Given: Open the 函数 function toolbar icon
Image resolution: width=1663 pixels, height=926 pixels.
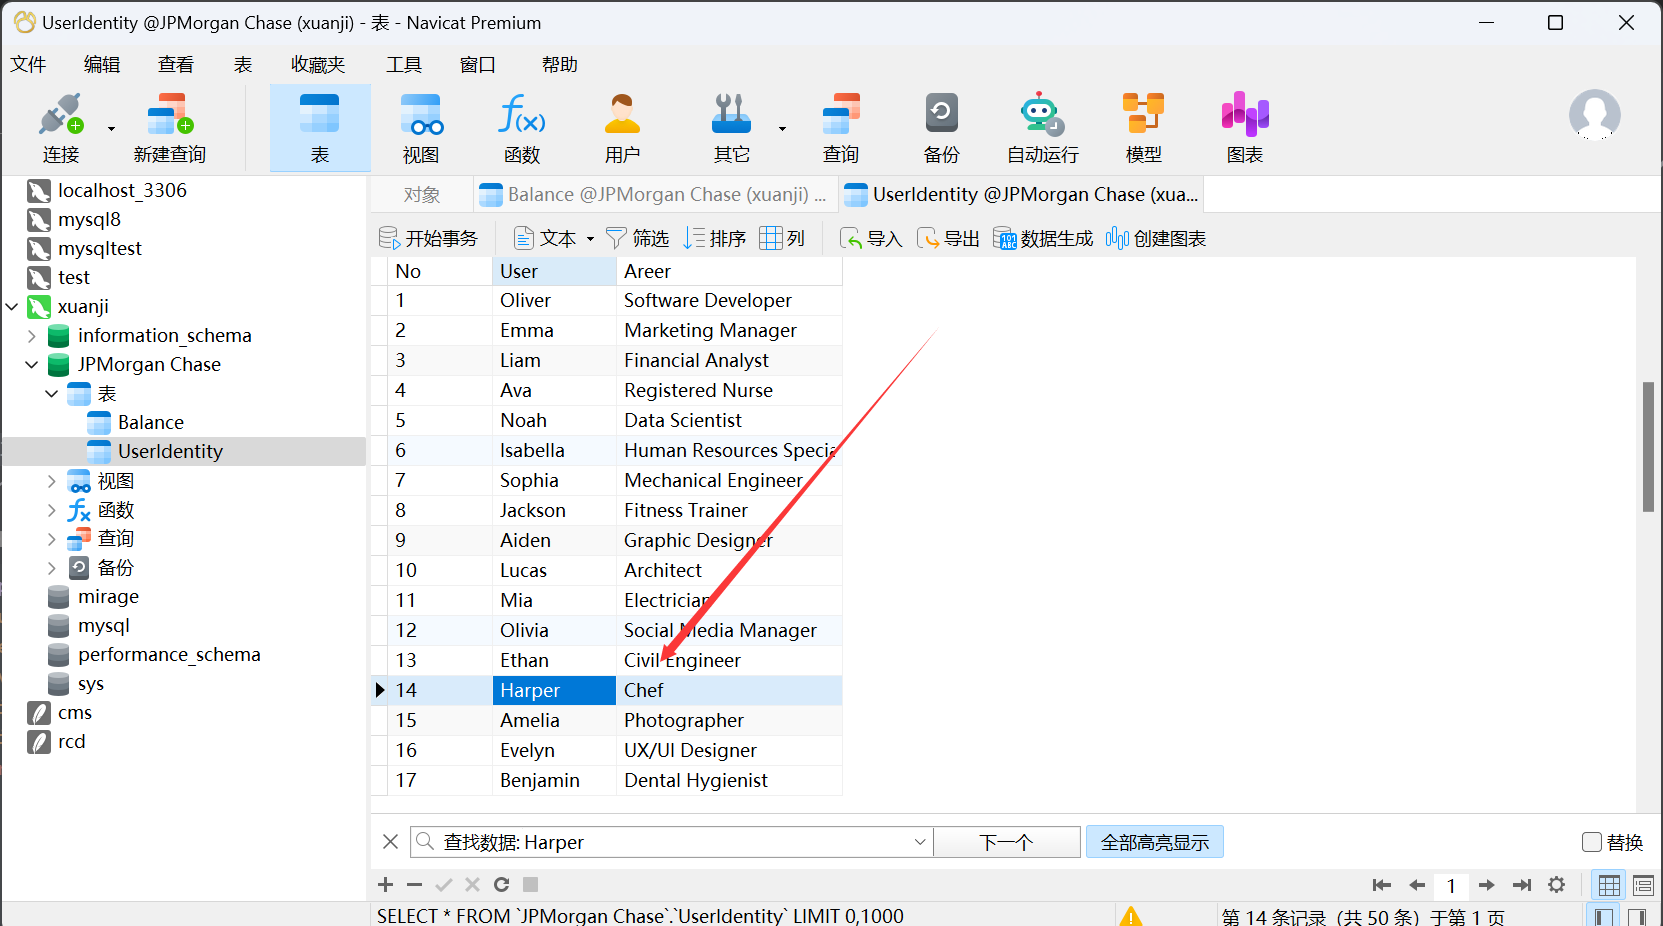Looking at the screenshot, I should [x=522, y=128].
